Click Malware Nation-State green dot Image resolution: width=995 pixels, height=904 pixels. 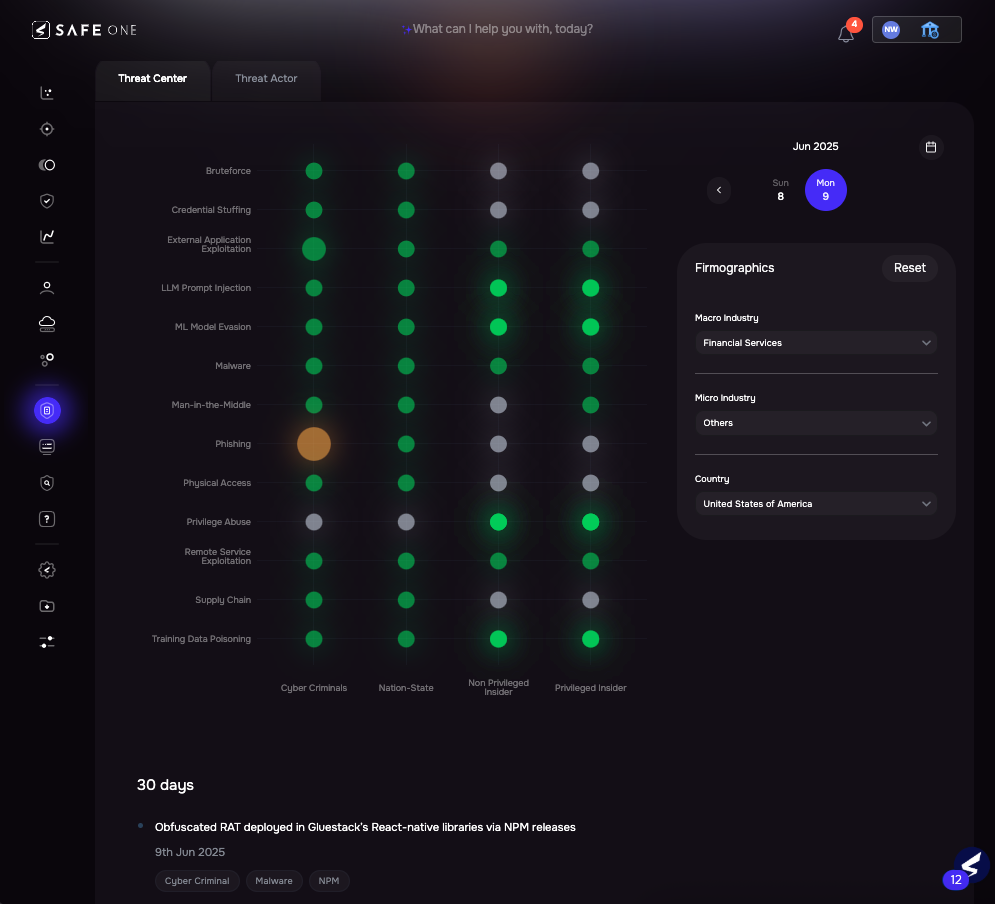[406, 366]
